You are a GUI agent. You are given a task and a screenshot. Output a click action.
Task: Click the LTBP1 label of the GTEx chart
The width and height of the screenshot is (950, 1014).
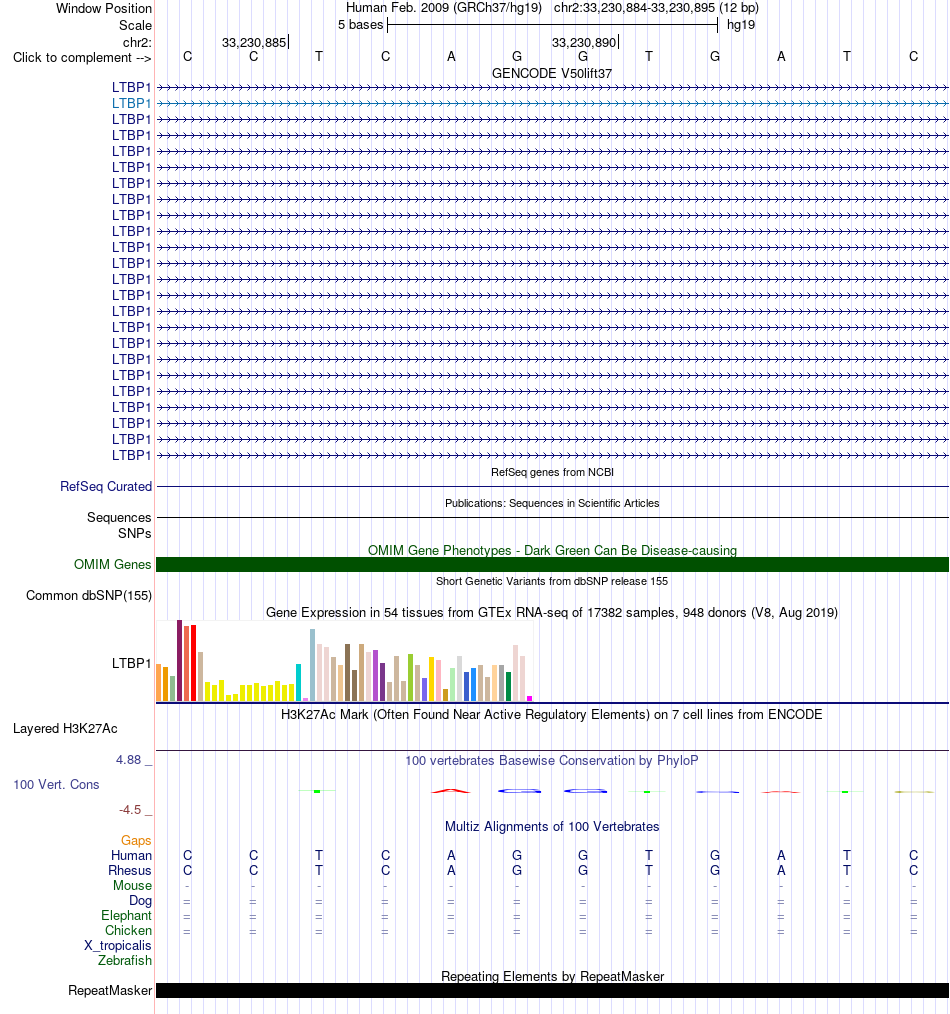pos(131,663)
